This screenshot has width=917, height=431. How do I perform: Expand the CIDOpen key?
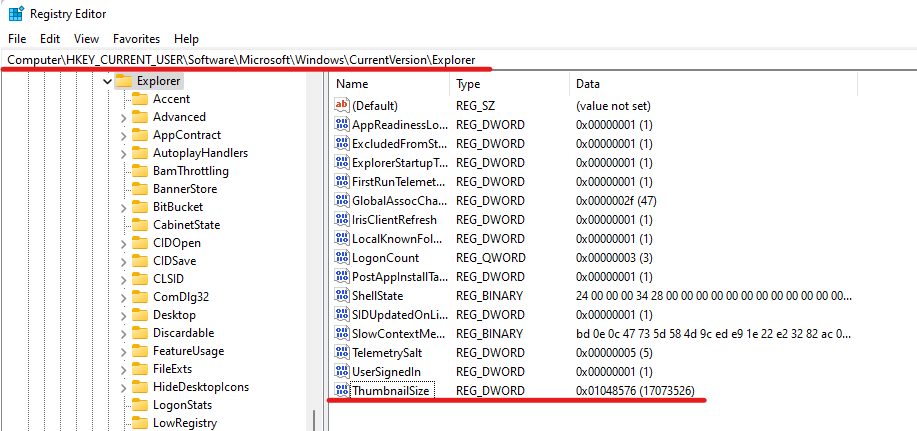[123, 244]
